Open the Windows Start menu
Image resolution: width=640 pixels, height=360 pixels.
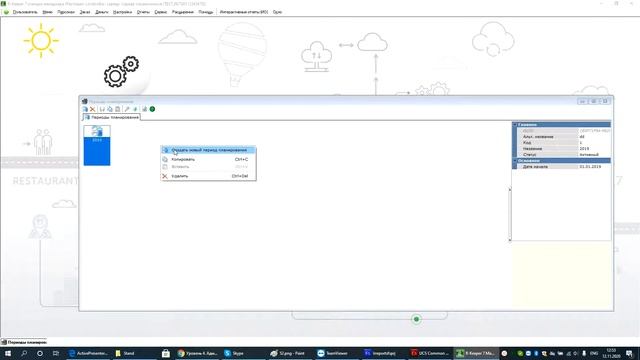pyautogui.click(x=8, y=353)
